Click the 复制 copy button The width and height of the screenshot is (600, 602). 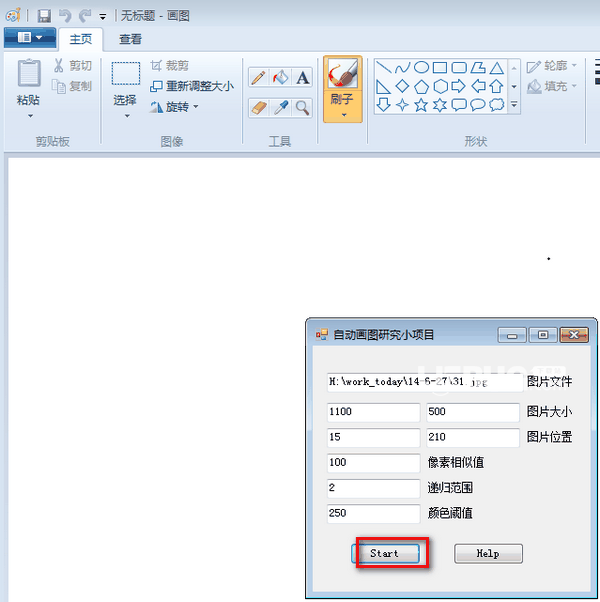click(x=73, y=86)
